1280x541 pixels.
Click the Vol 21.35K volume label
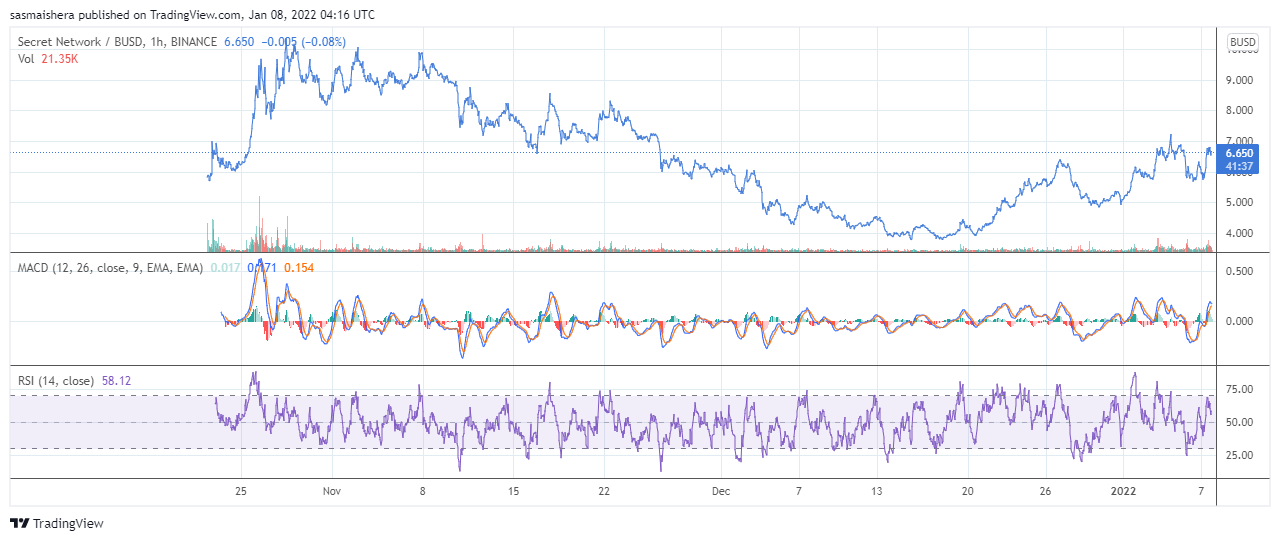pos(48,59)
